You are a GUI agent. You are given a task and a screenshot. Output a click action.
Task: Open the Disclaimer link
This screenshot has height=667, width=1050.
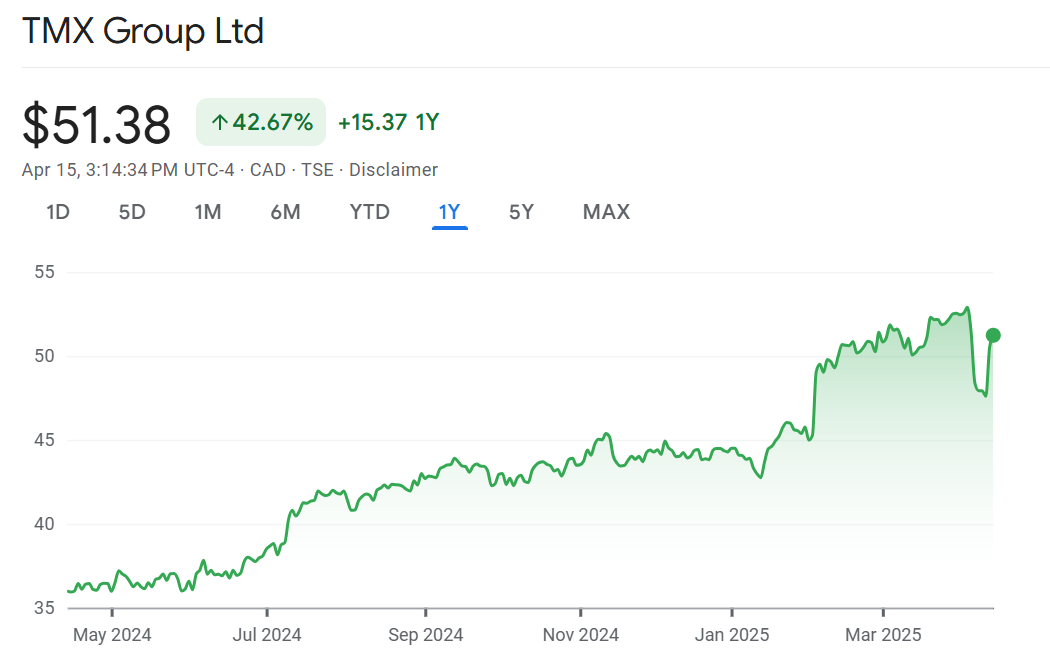pyautogui.click(x=393, y=170)
